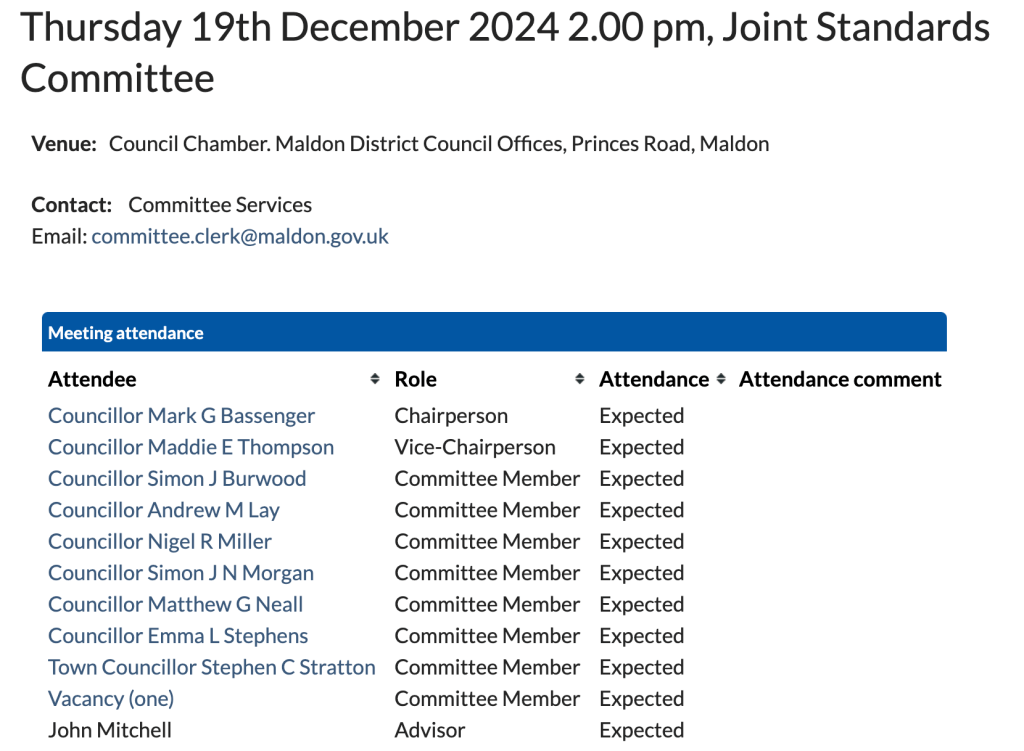This screenshot has width=1024, height=751.
Task: Click the Meeting attendance table title bar
Action: pyautogui.click(x=494, y=333)
